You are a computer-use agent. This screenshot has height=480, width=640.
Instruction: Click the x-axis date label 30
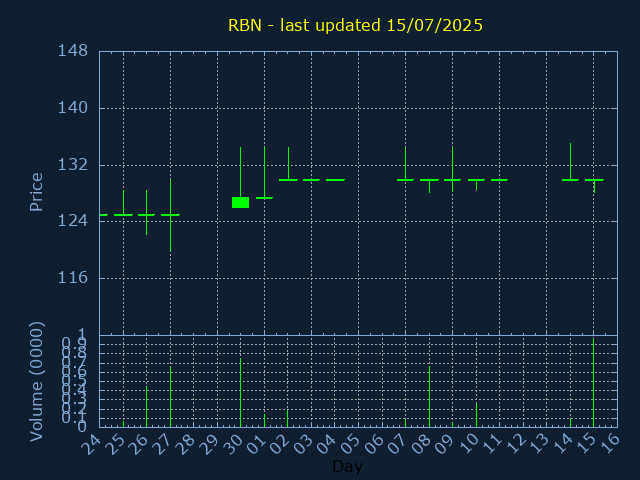pyautogui.click(x=233, y=444)
